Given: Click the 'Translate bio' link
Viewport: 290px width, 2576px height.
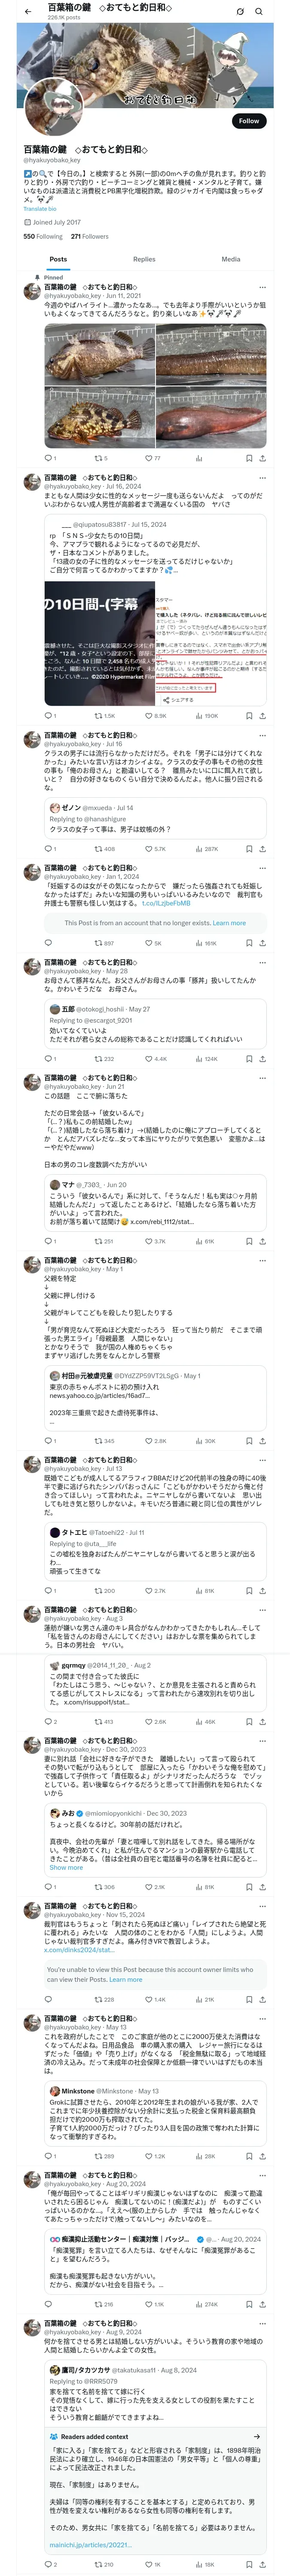Looking at the screenshot, I should tap(40, 209).
